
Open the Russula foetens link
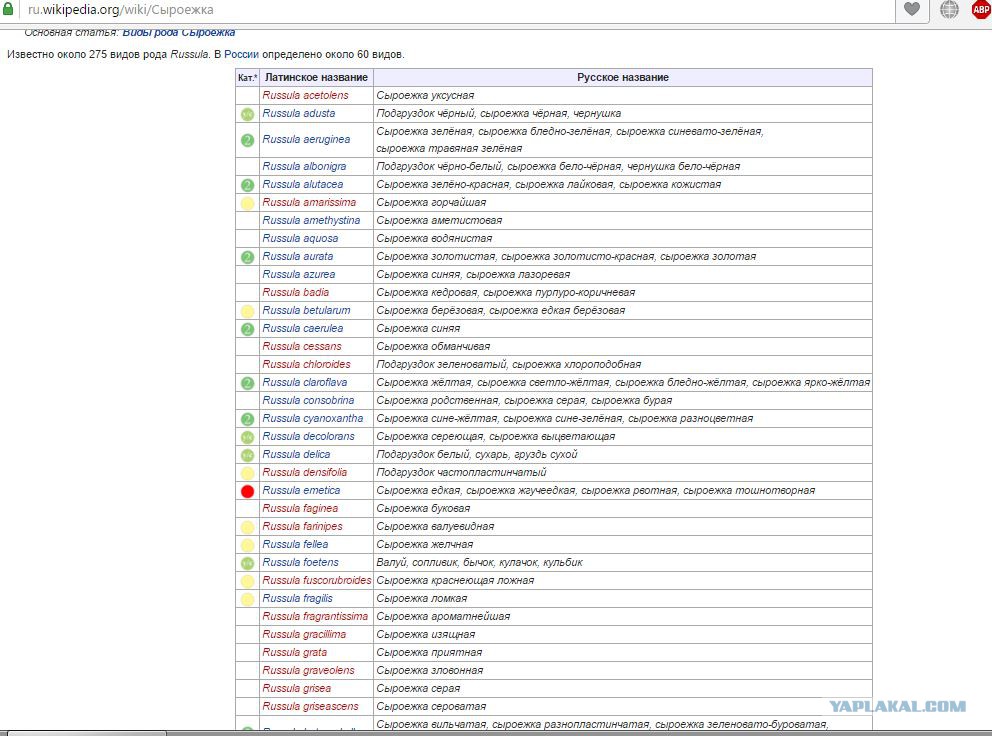point(301,563)
